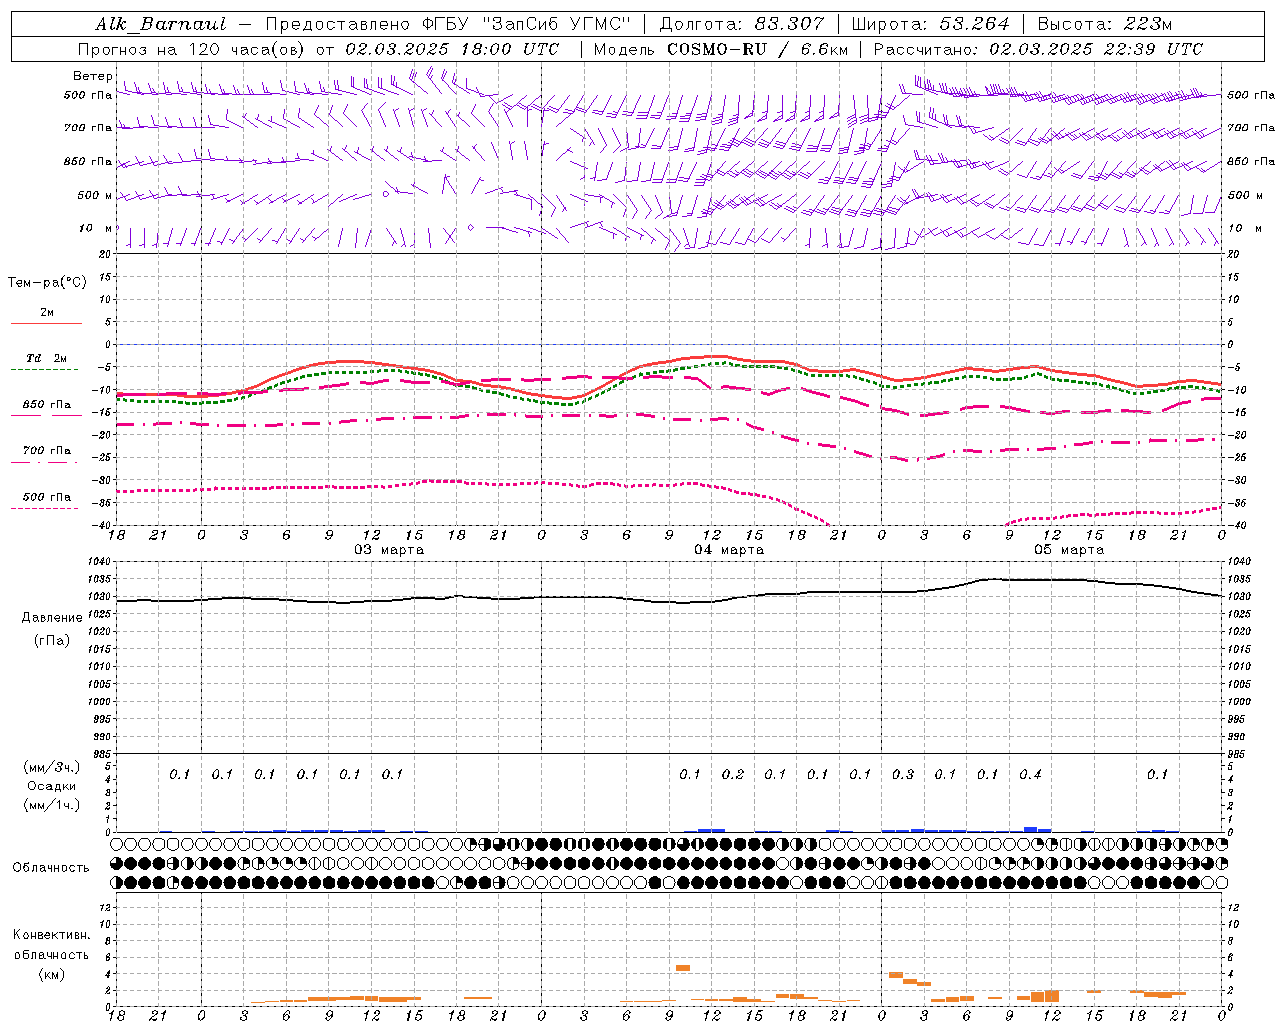Screen dimensions: 1280x1024
Task: Click 'Рассчитано: 02.03.2025 22:39 UTC' text
Action: tap(1038, 49)
